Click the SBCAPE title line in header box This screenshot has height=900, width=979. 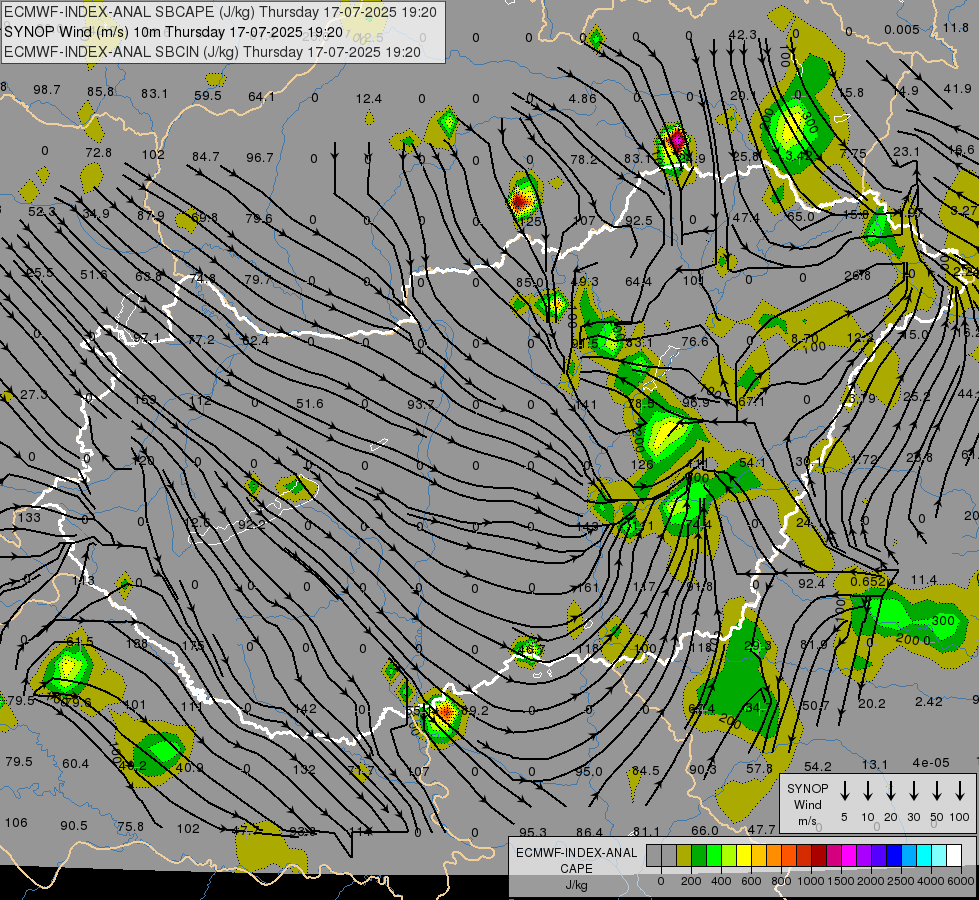(x=220, y=12)
